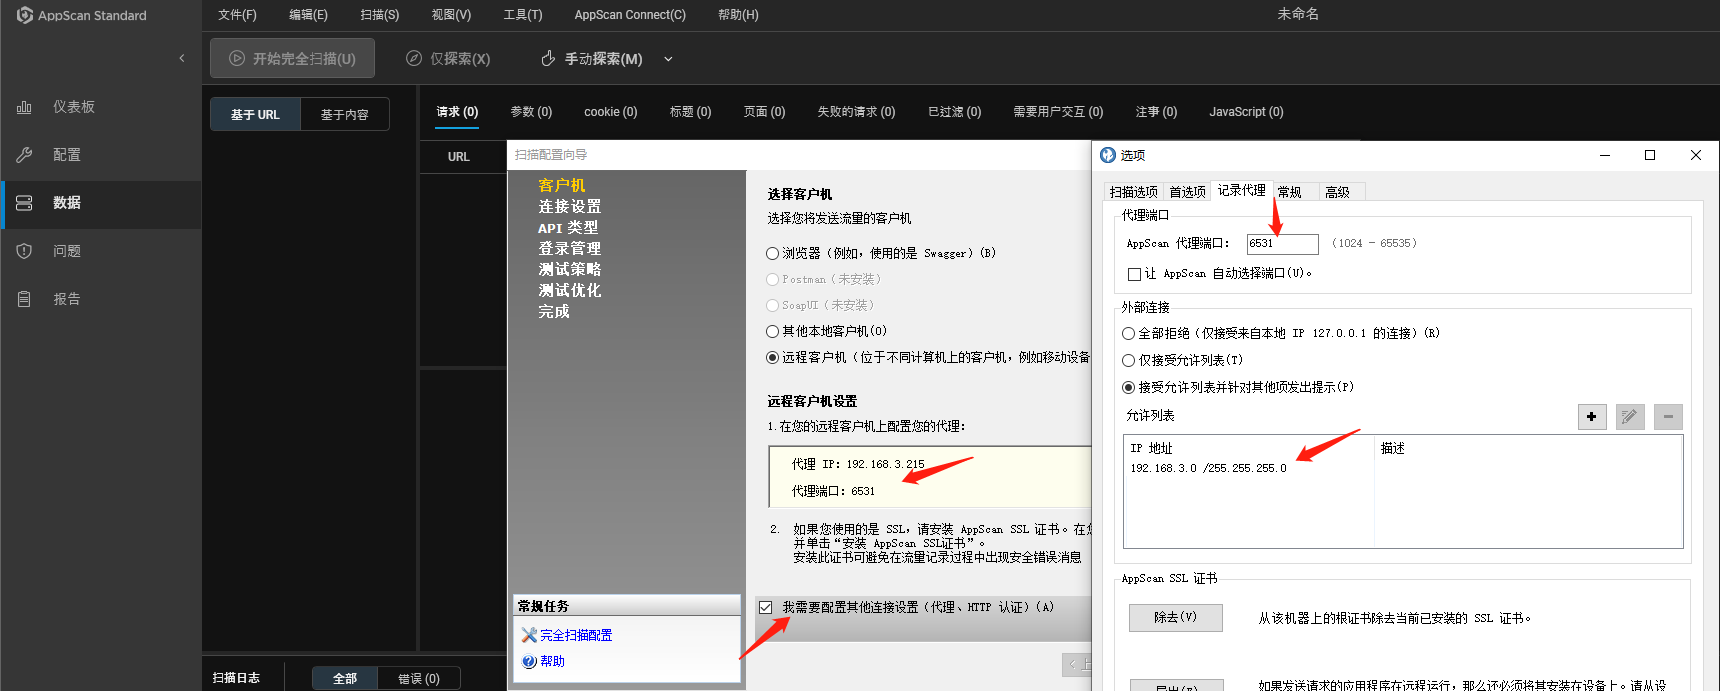Switch to 常规 tab in 选项 dialog
Viewport: 1720px width, 691px height.
click(x=1290, y=192)
